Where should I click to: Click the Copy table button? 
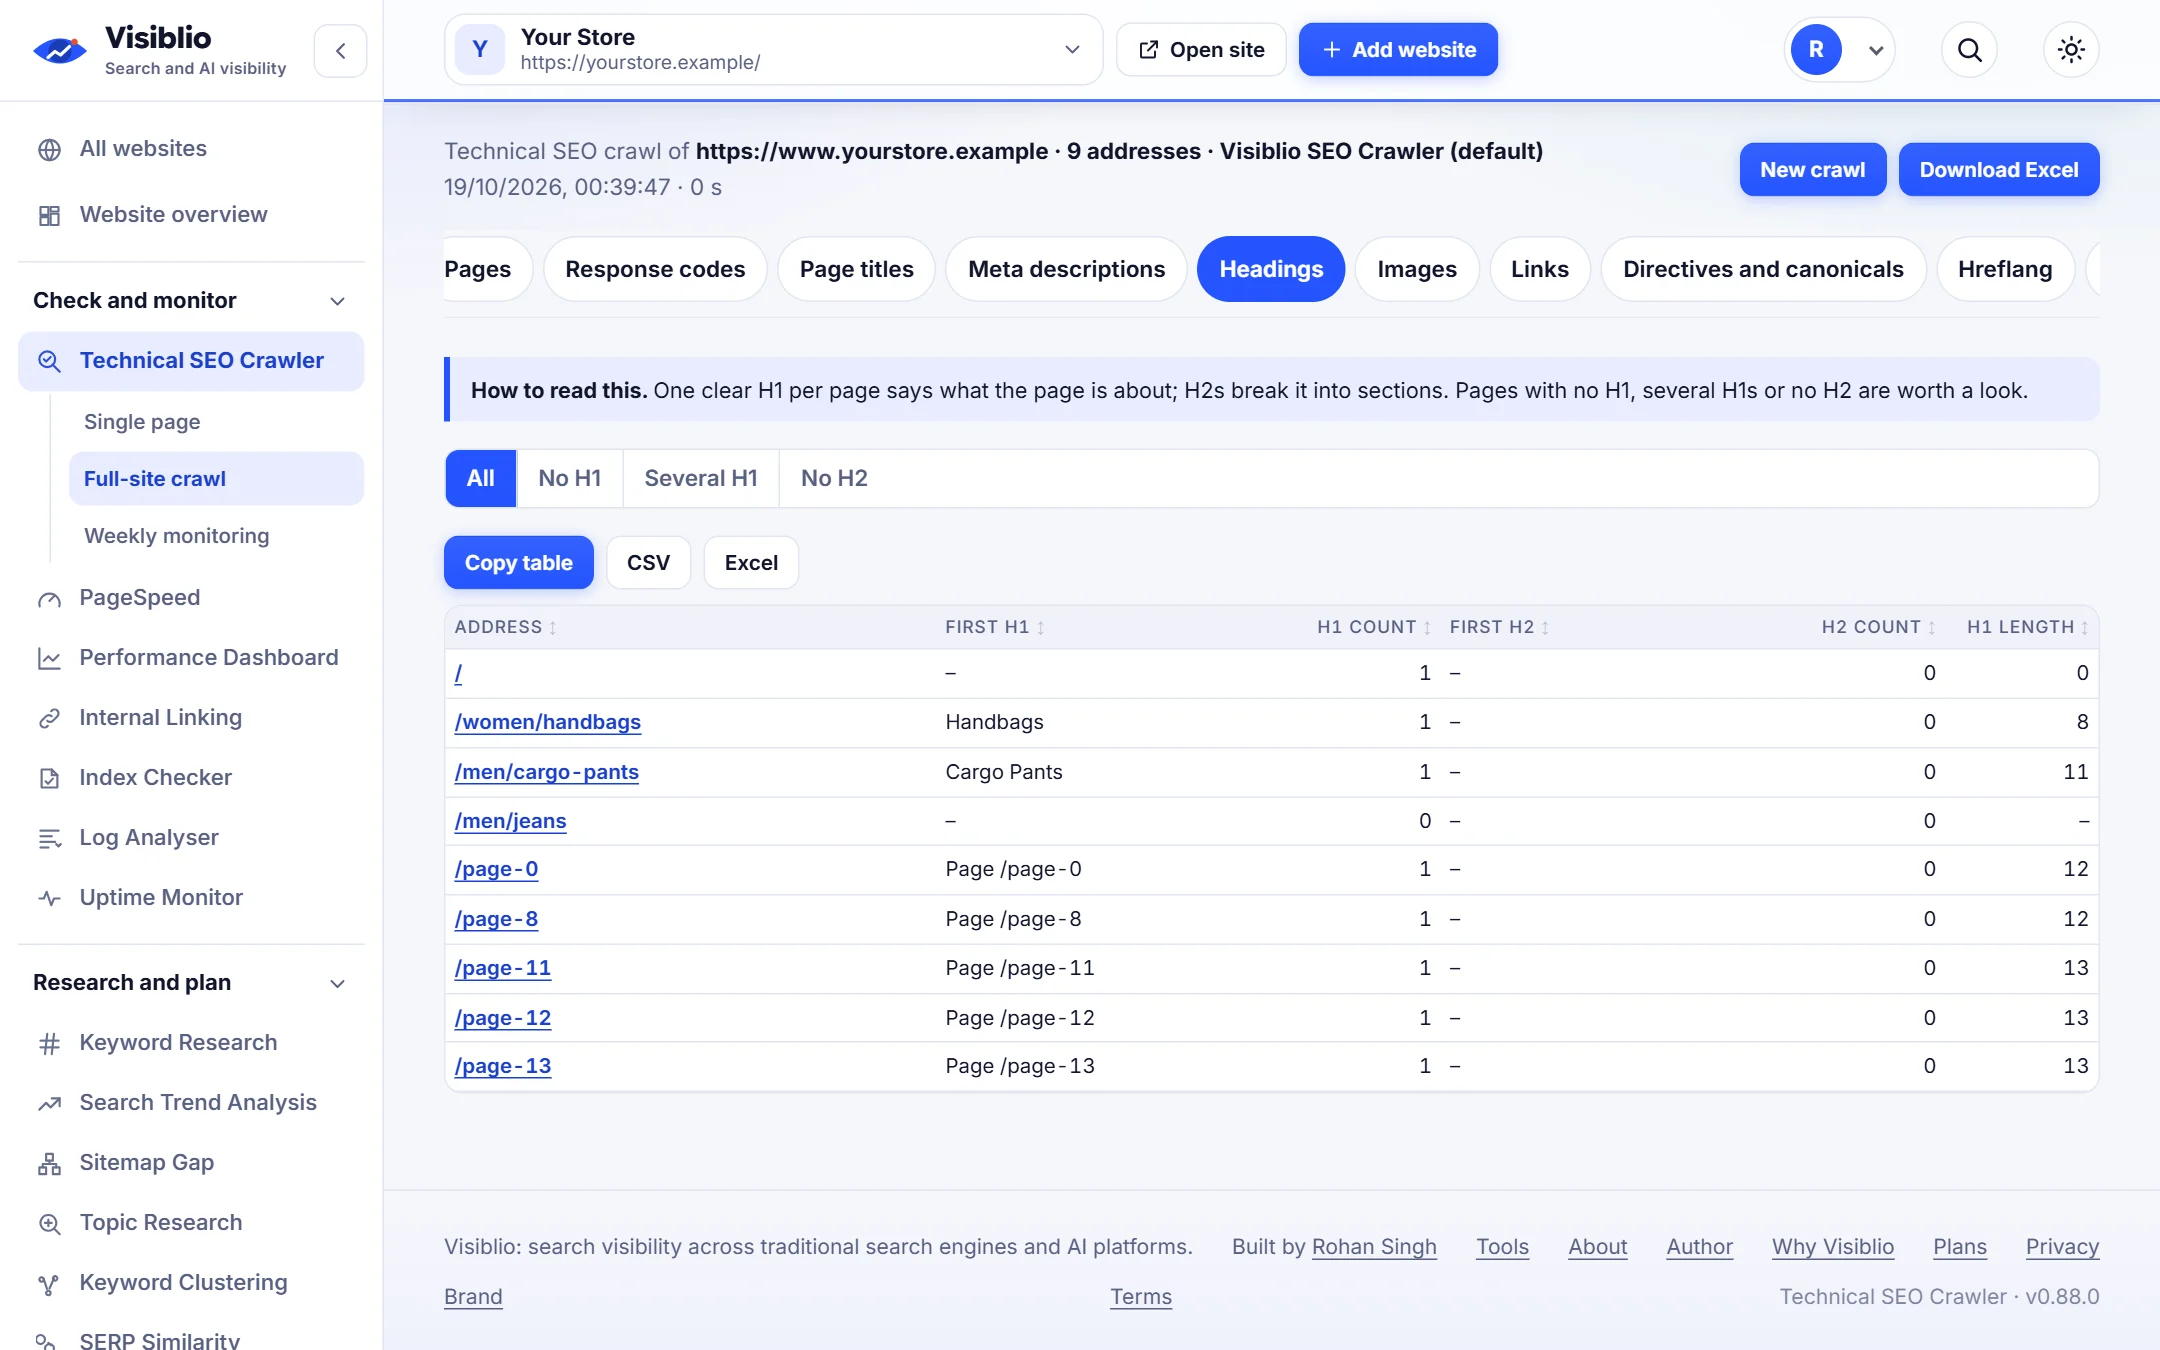518,563
